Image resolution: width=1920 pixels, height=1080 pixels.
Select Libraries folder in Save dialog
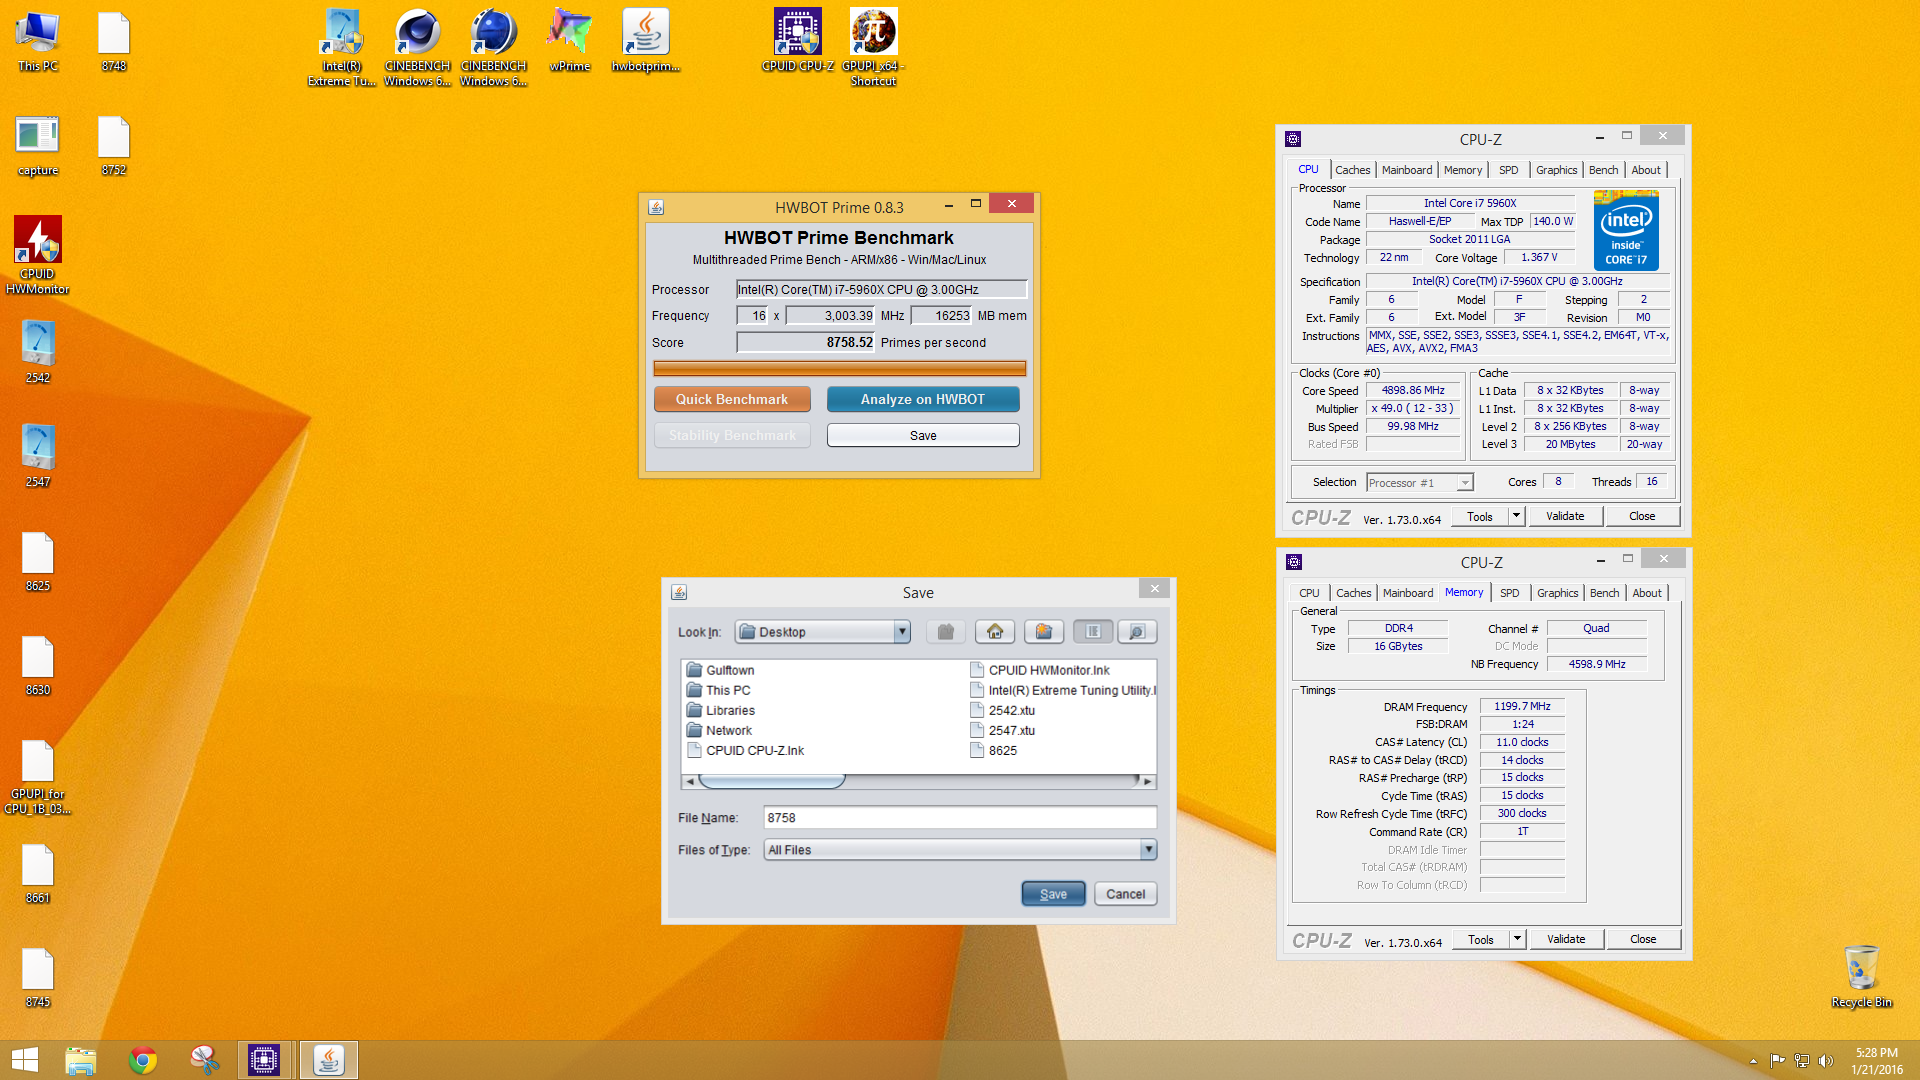coord(721,710)
